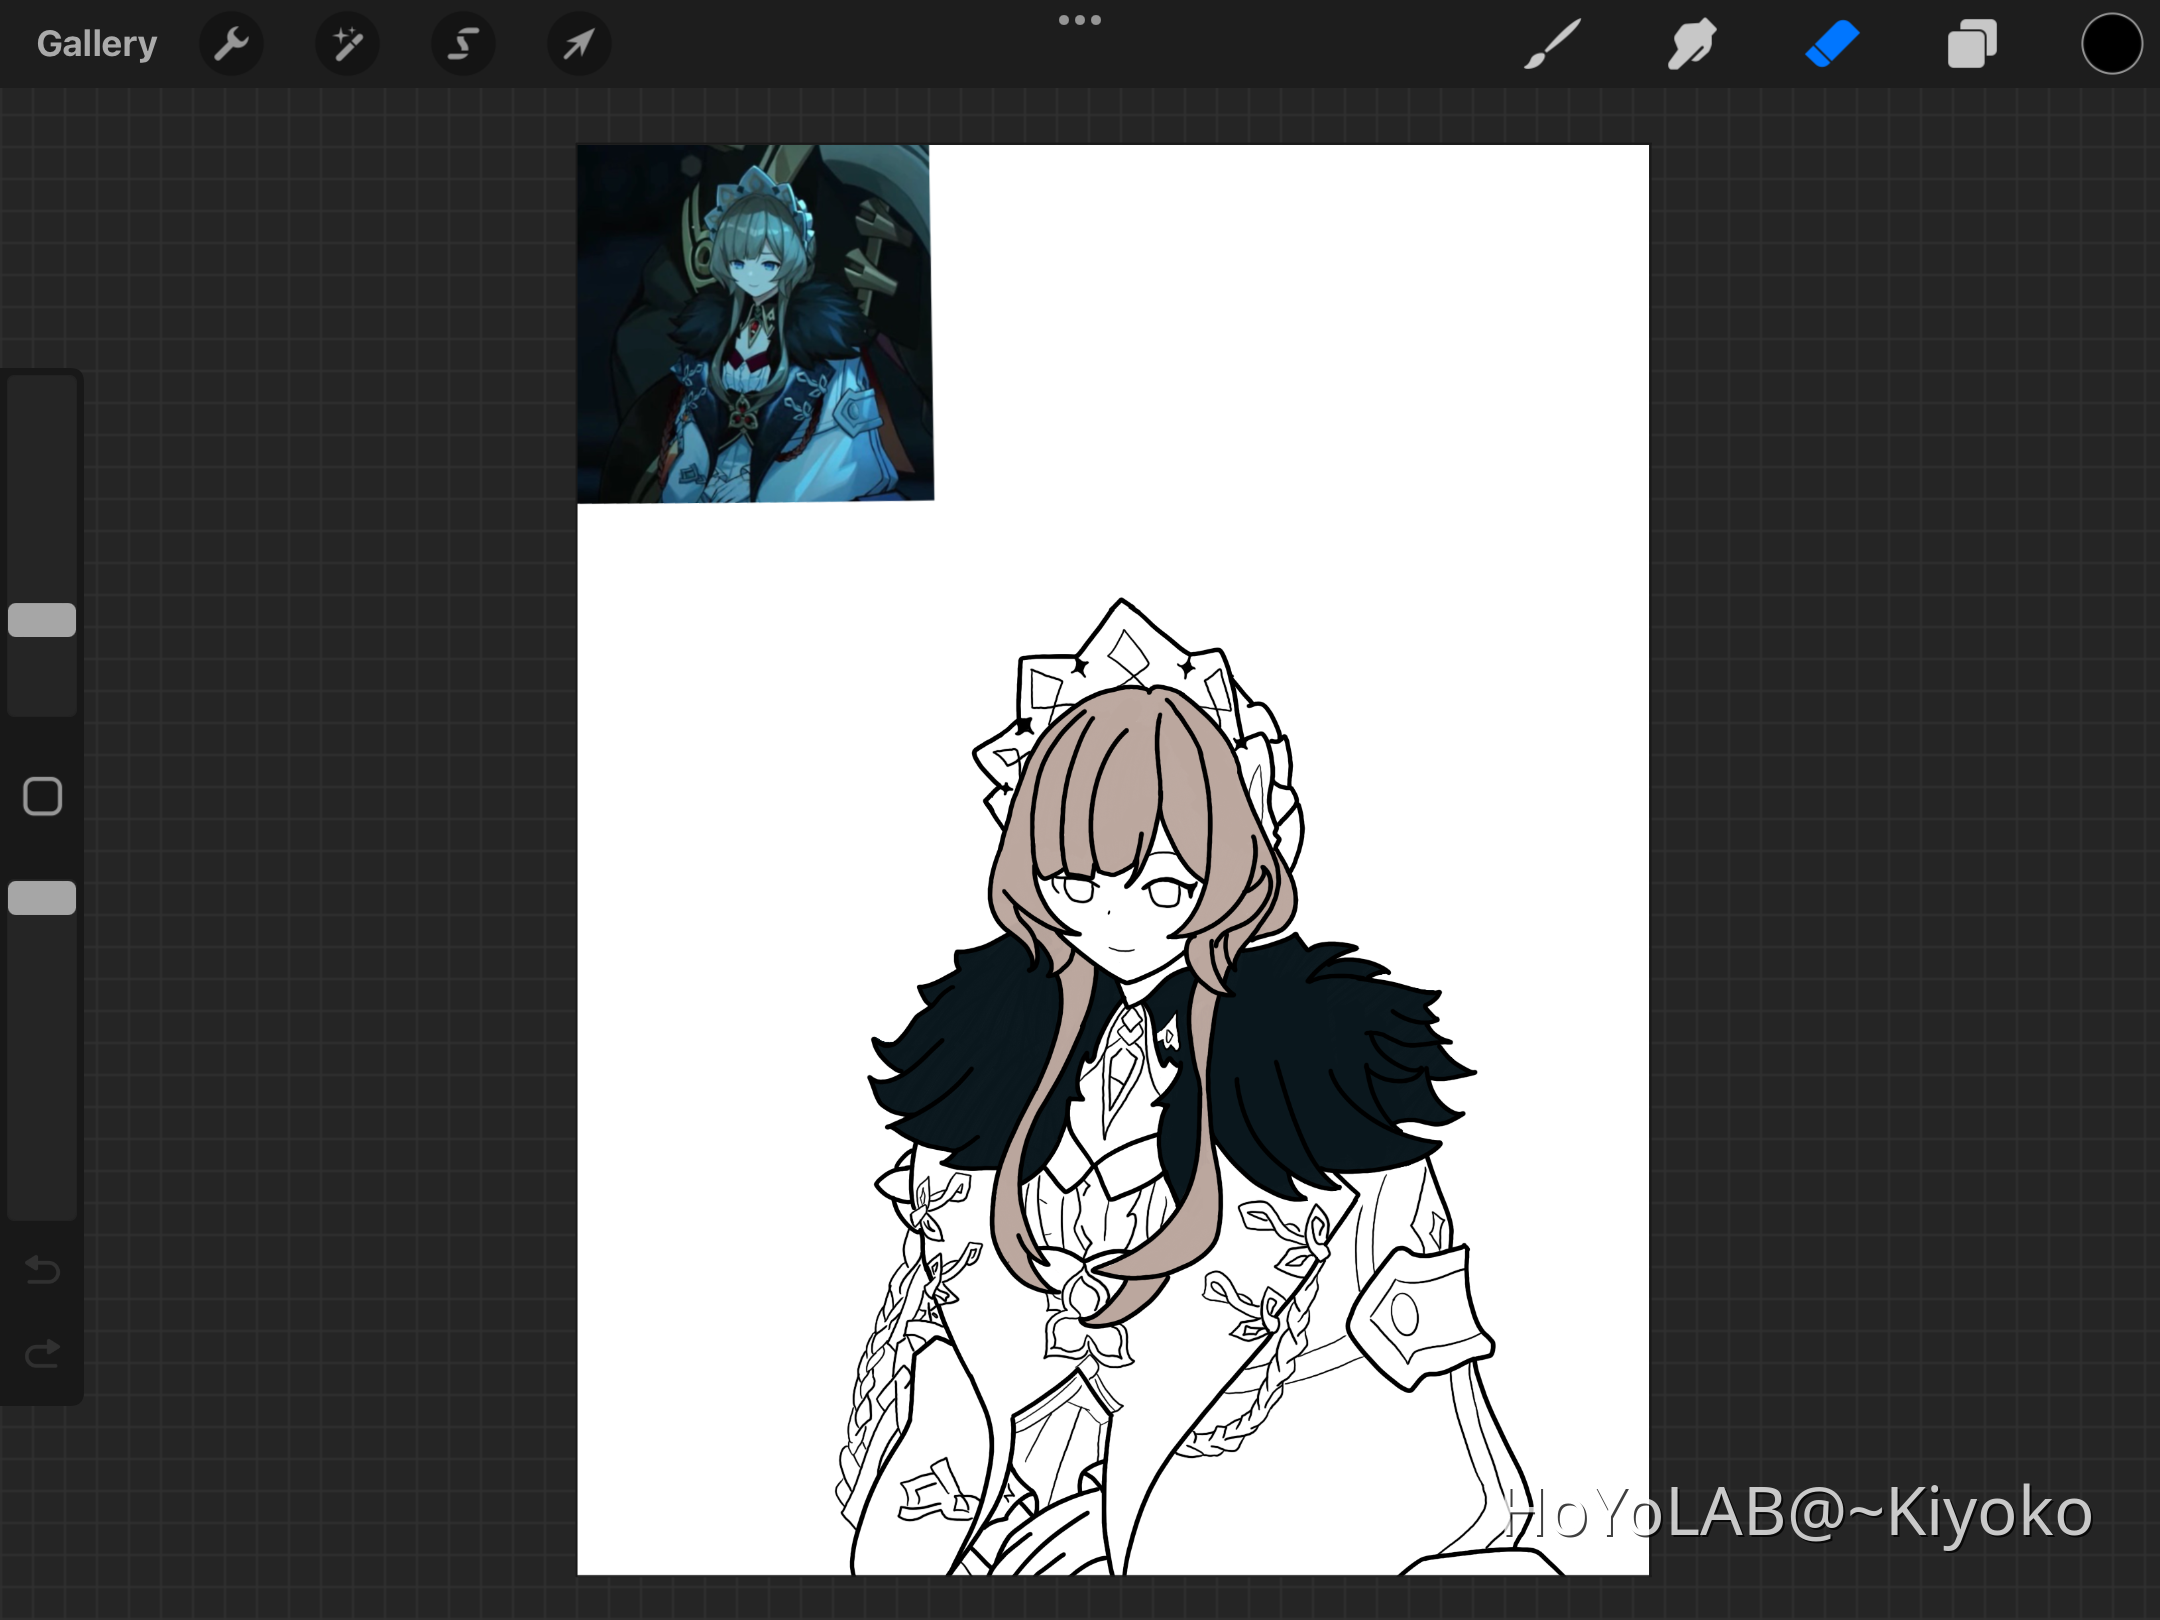Select the Transform arrow tool

click(578, 43)
